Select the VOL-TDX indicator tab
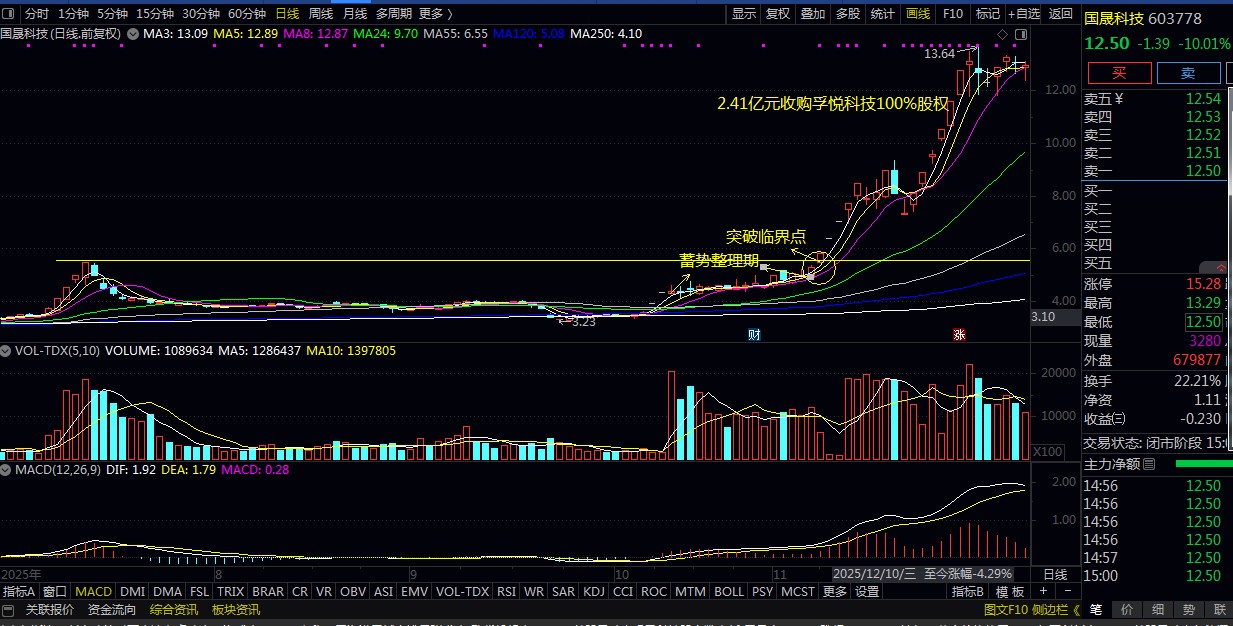The image size is (1233, 626). tap(463, 592)
